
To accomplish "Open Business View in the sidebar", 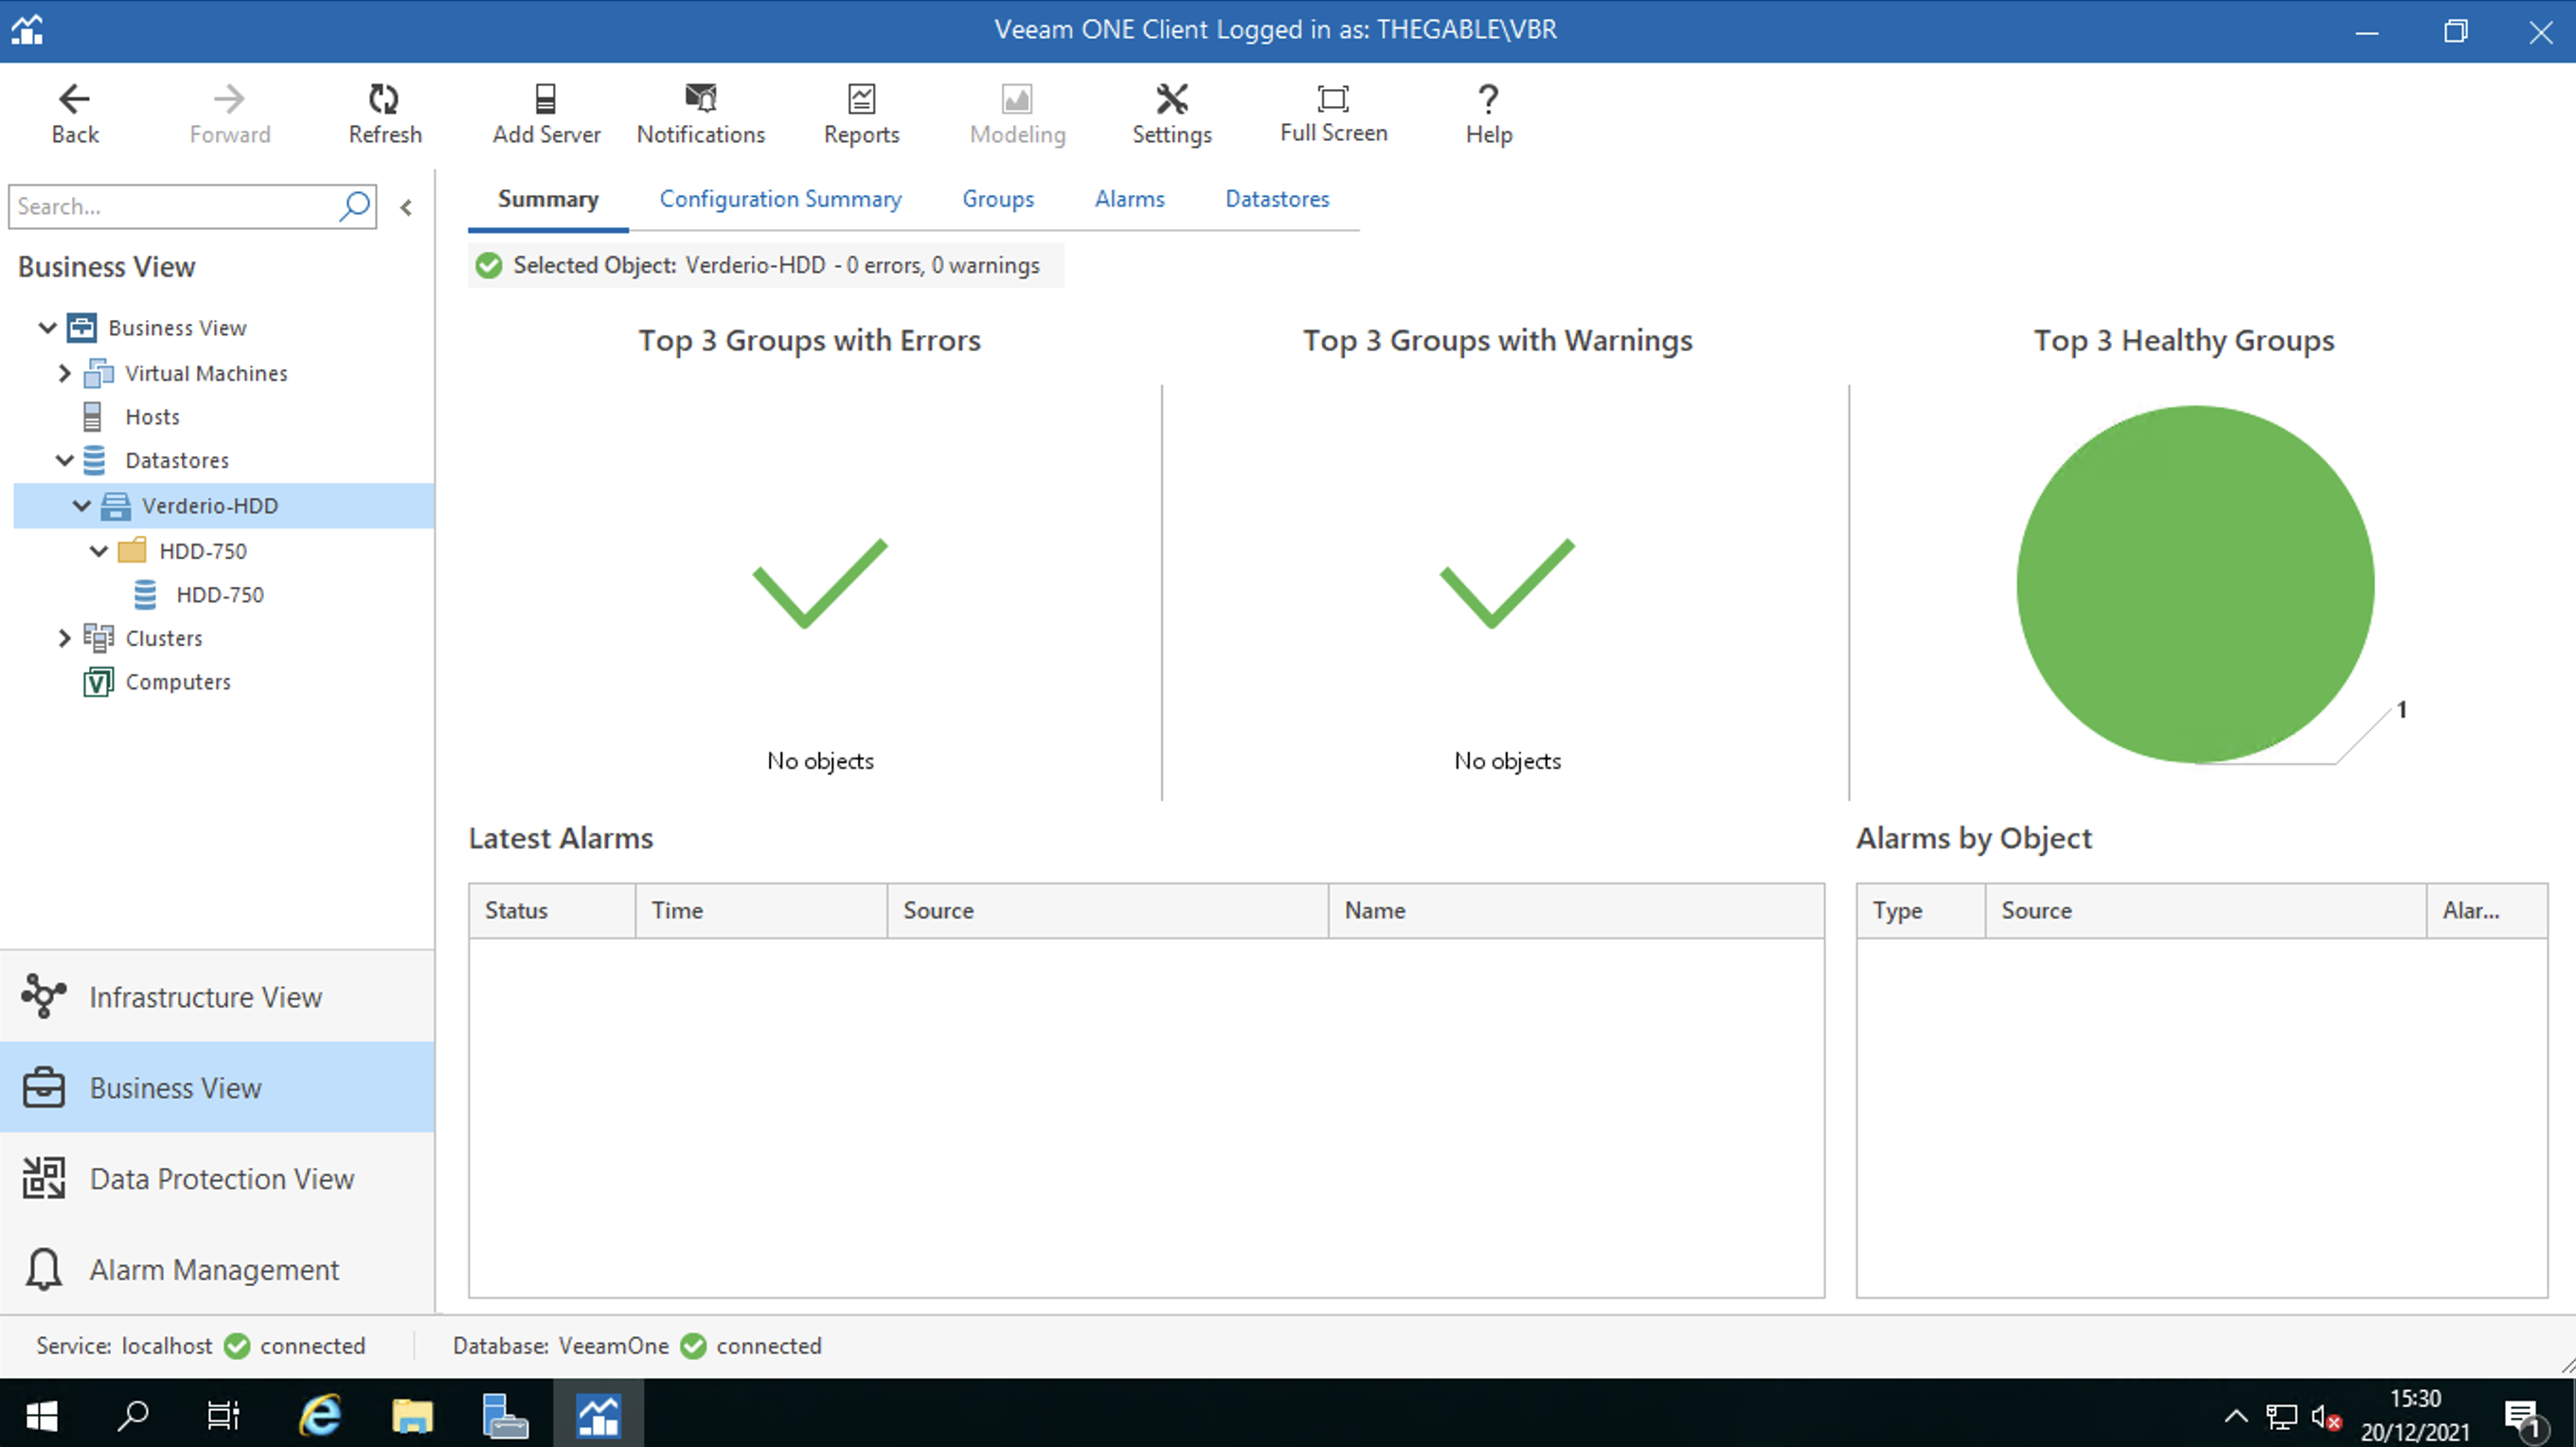I will [x=217, y=1087].
